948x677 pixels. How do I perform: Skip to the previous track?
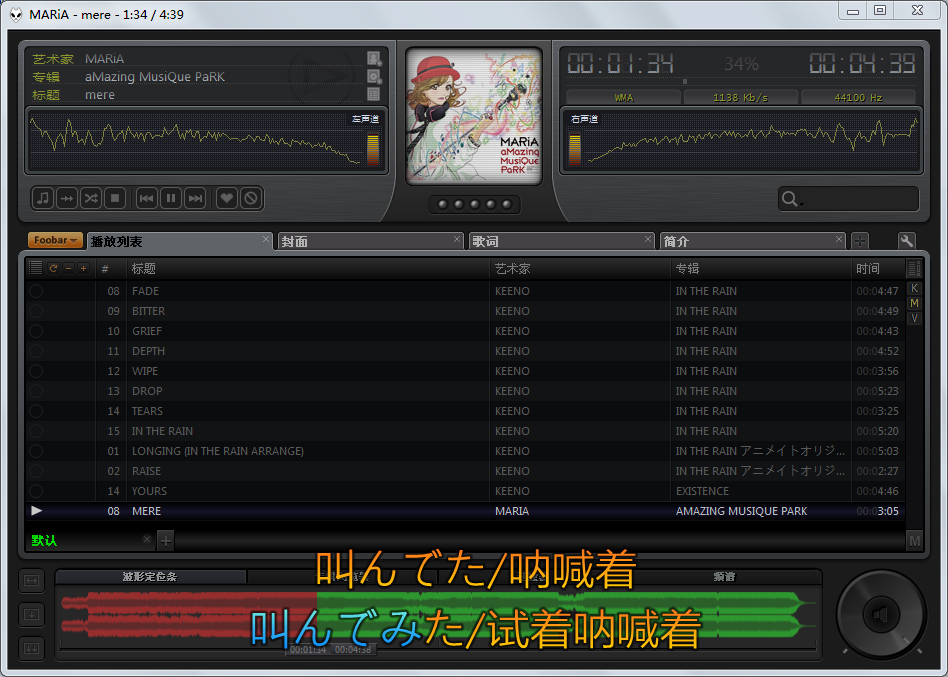[146, 198]
